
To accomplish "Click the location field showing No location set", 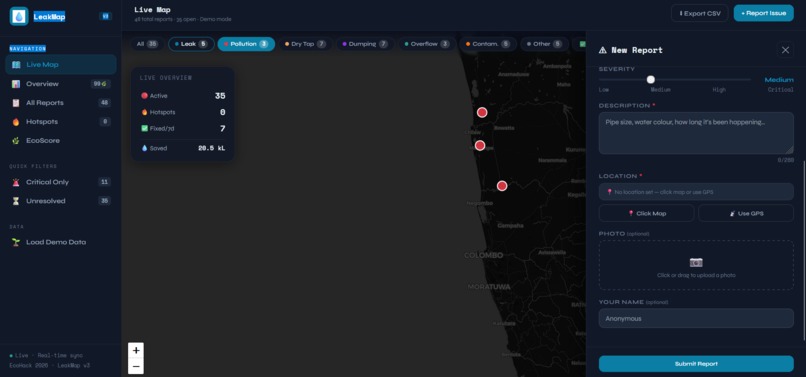I will coord(696,192).
